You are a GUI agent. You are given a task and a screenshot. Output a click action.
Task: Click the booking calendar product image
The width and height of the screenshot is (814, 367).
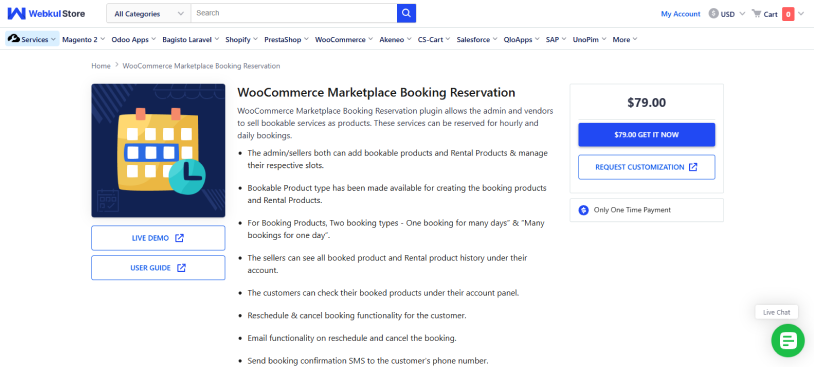coord(158,151)
